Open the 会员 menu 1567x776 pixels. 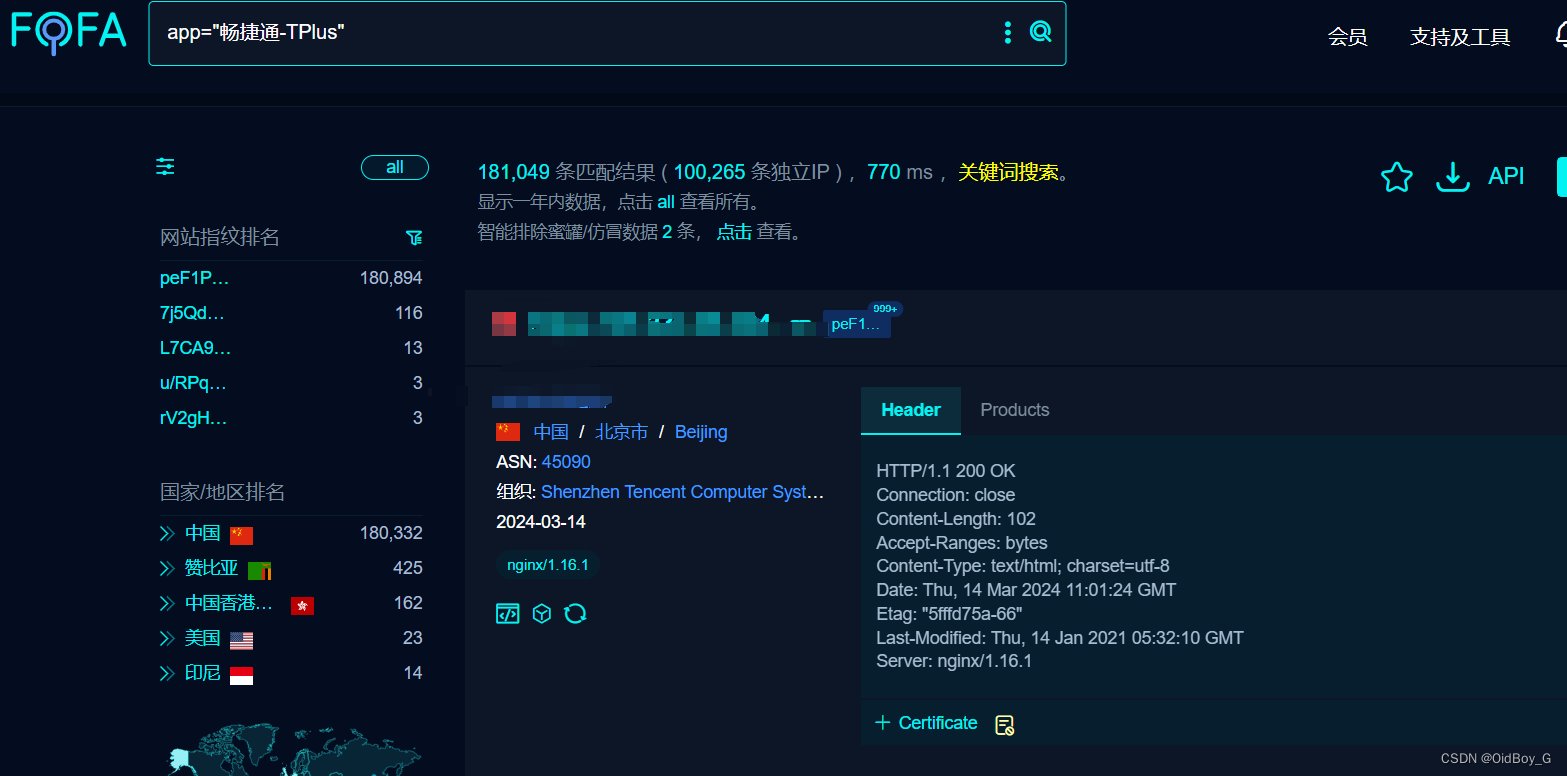click(1347, 37)
